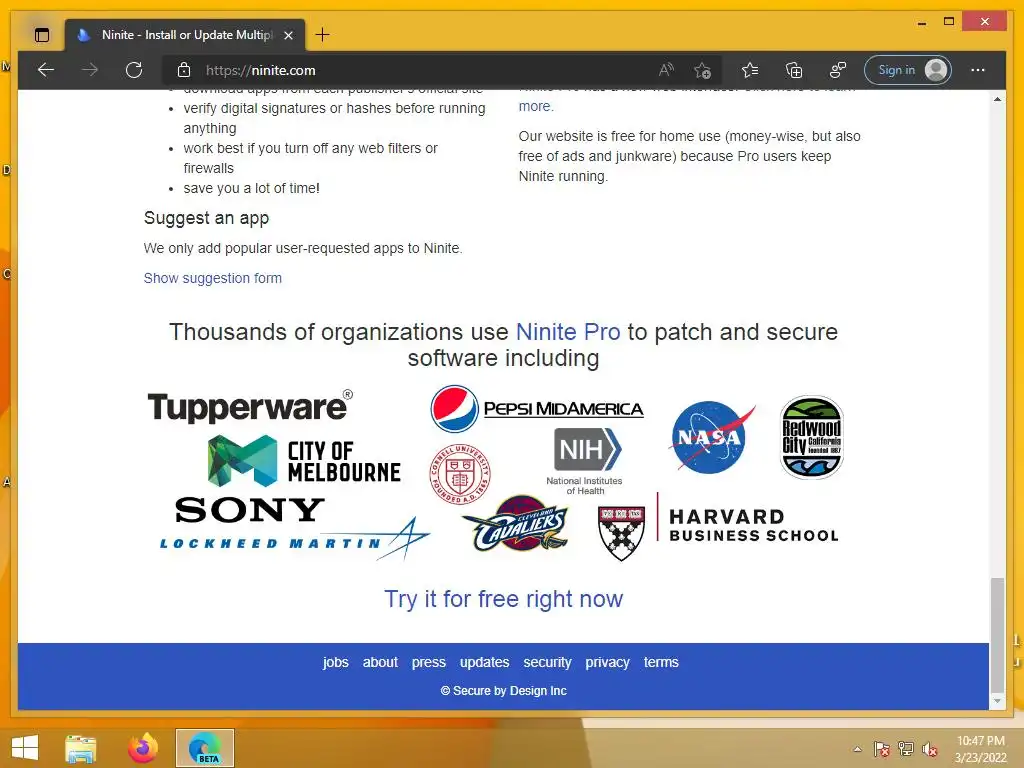Click the Cleveland Cavaliers logo
1024x768 pixels.
516,523
